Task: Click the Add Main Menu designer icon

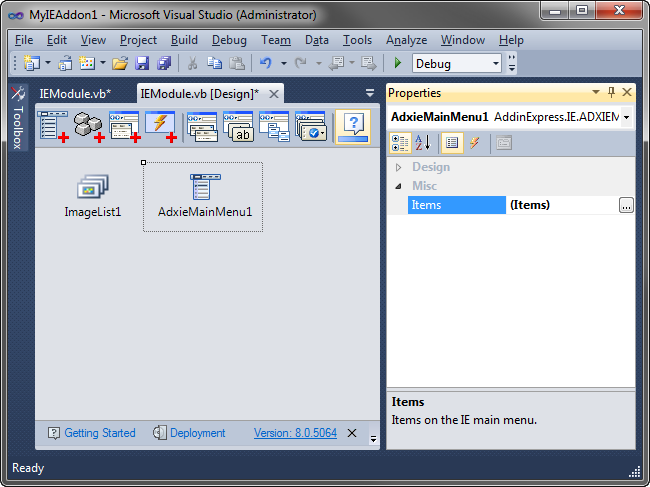Action: 53,126
